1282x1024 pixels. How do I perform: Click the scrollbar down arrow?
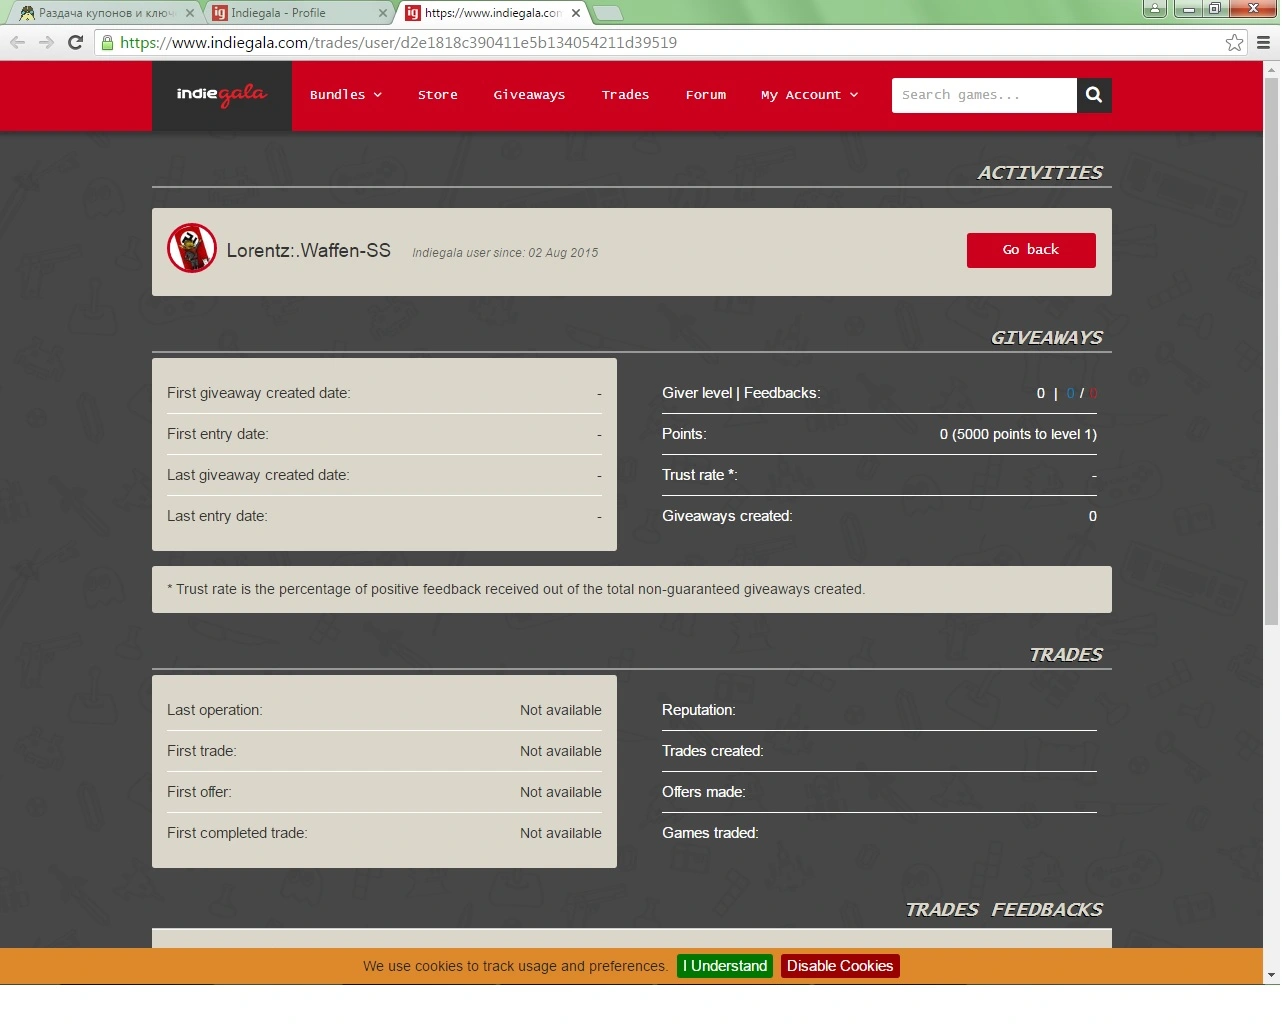[1271, 976]
